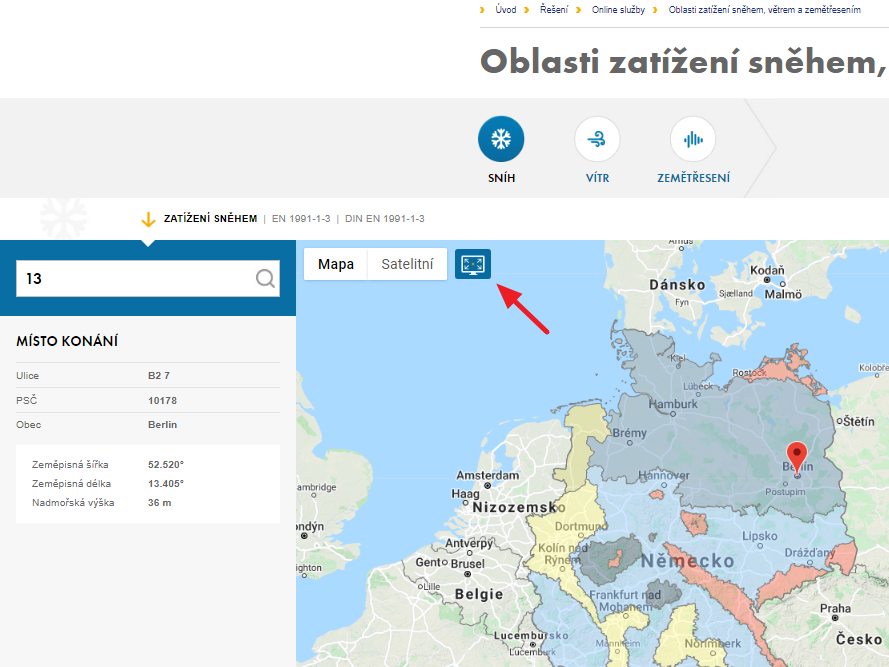Viewport: 889px width, 667px height.
Task: Open the DIN EN 1991-1-3 link
Action: click(x=385, y=217)
